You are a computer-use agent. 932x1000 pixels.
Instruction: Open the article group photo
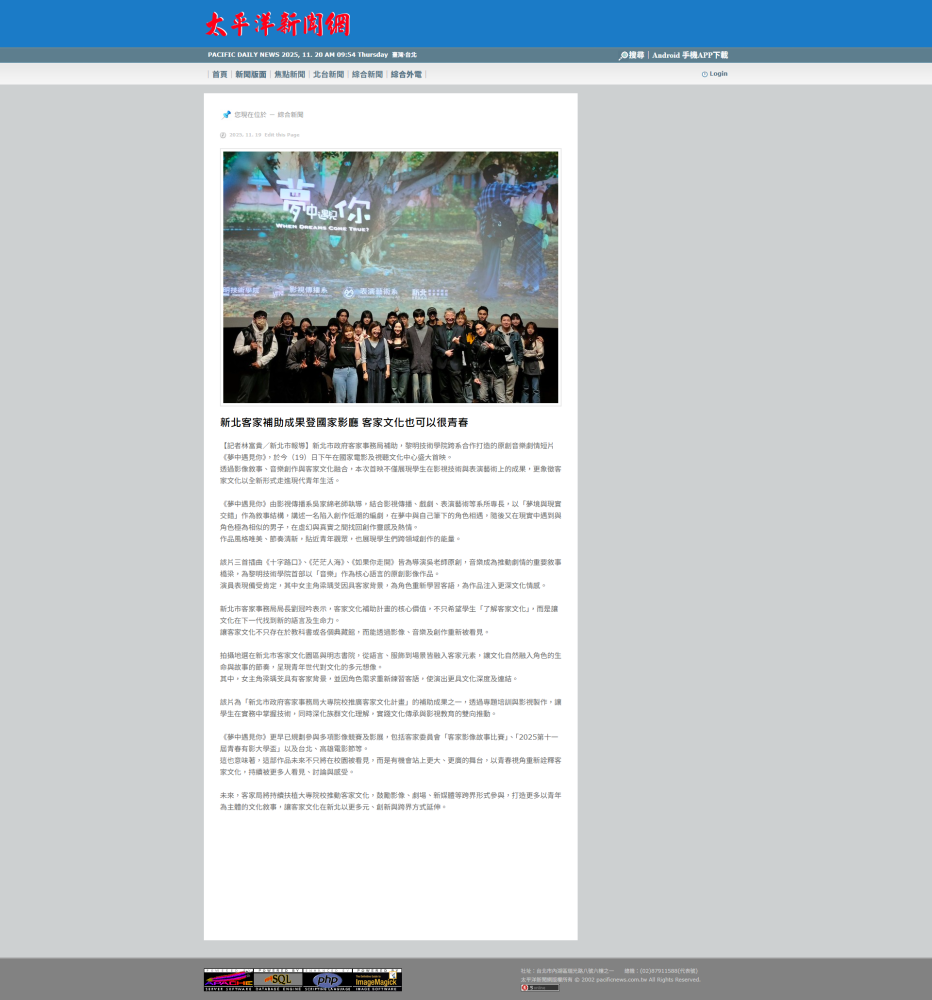click(390, 277)
